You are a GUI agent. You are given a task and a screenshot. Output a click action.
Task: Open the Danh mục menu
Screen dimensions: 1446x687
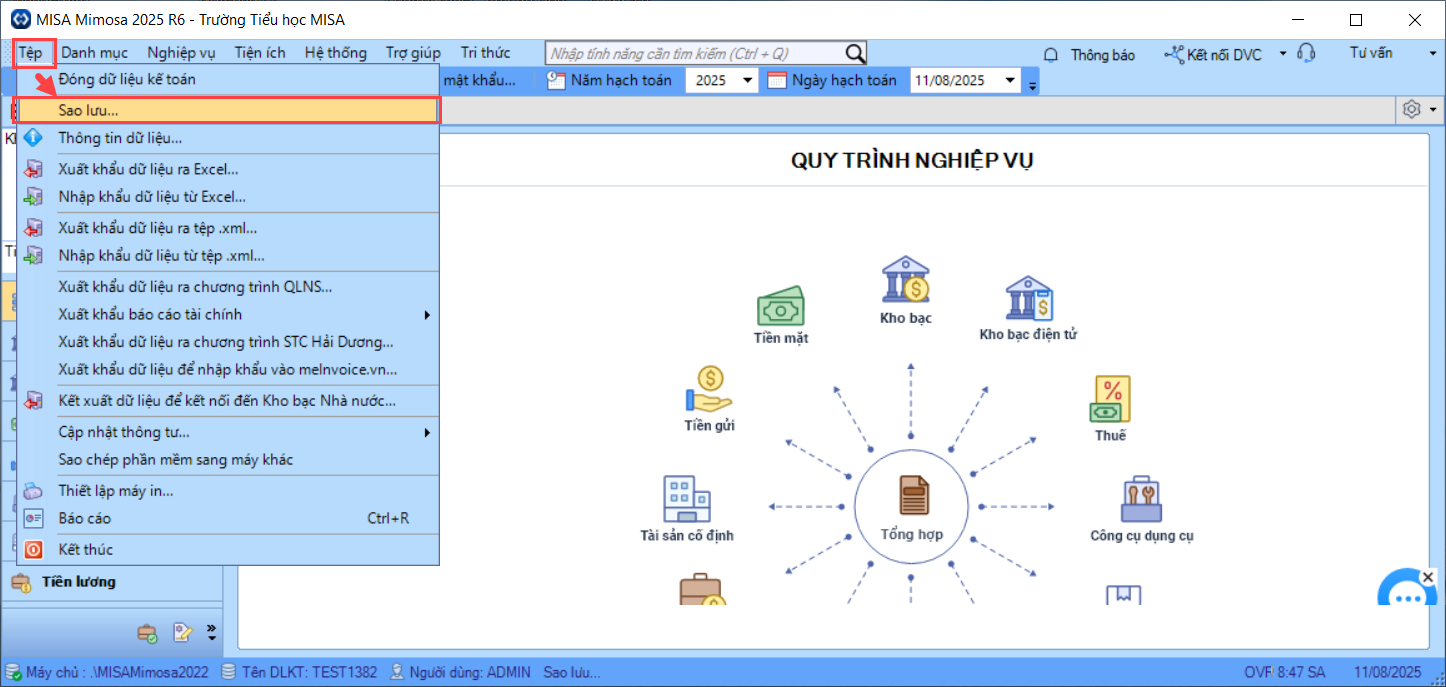tap(93, 53)
